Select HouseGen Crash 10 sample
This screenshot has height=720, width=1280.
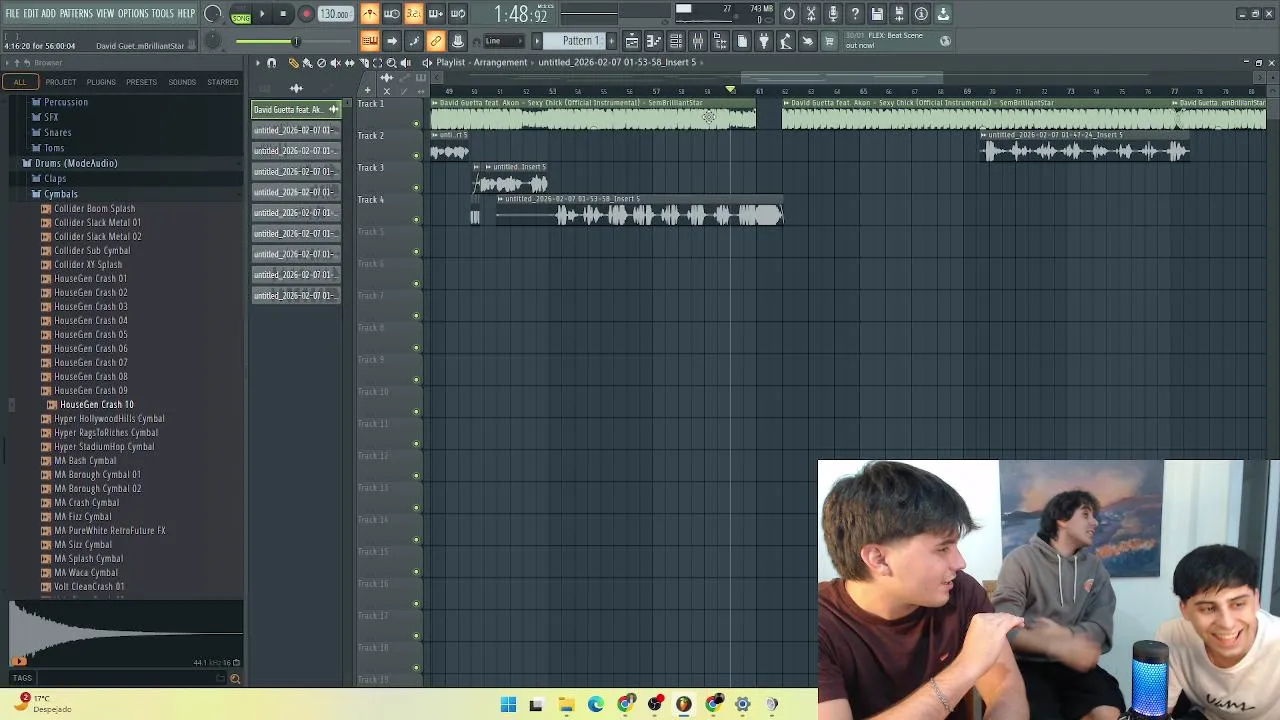coord(96,405)
